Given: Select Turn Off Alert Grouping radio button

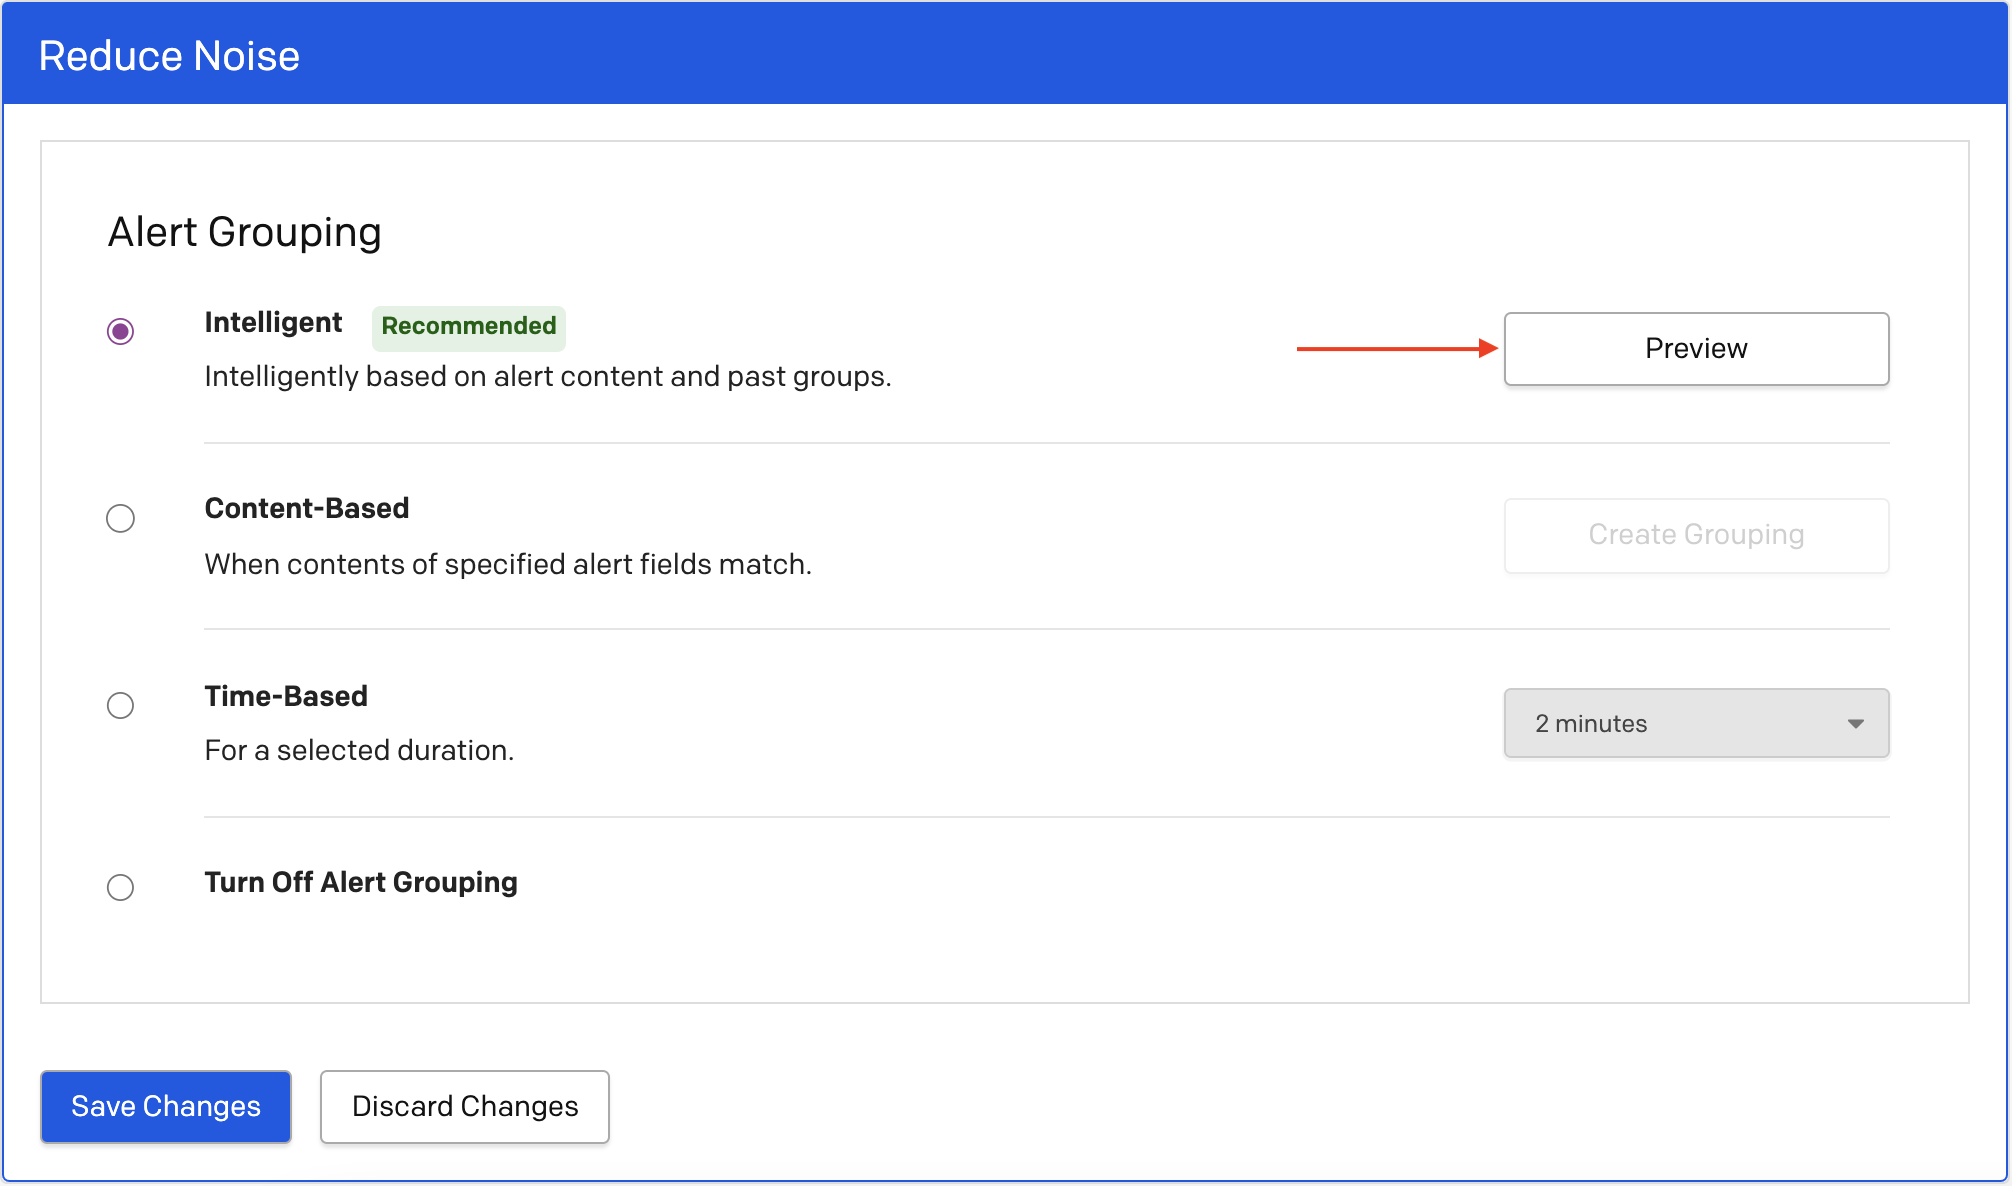Looking at the screenshot, I should 120,887.
